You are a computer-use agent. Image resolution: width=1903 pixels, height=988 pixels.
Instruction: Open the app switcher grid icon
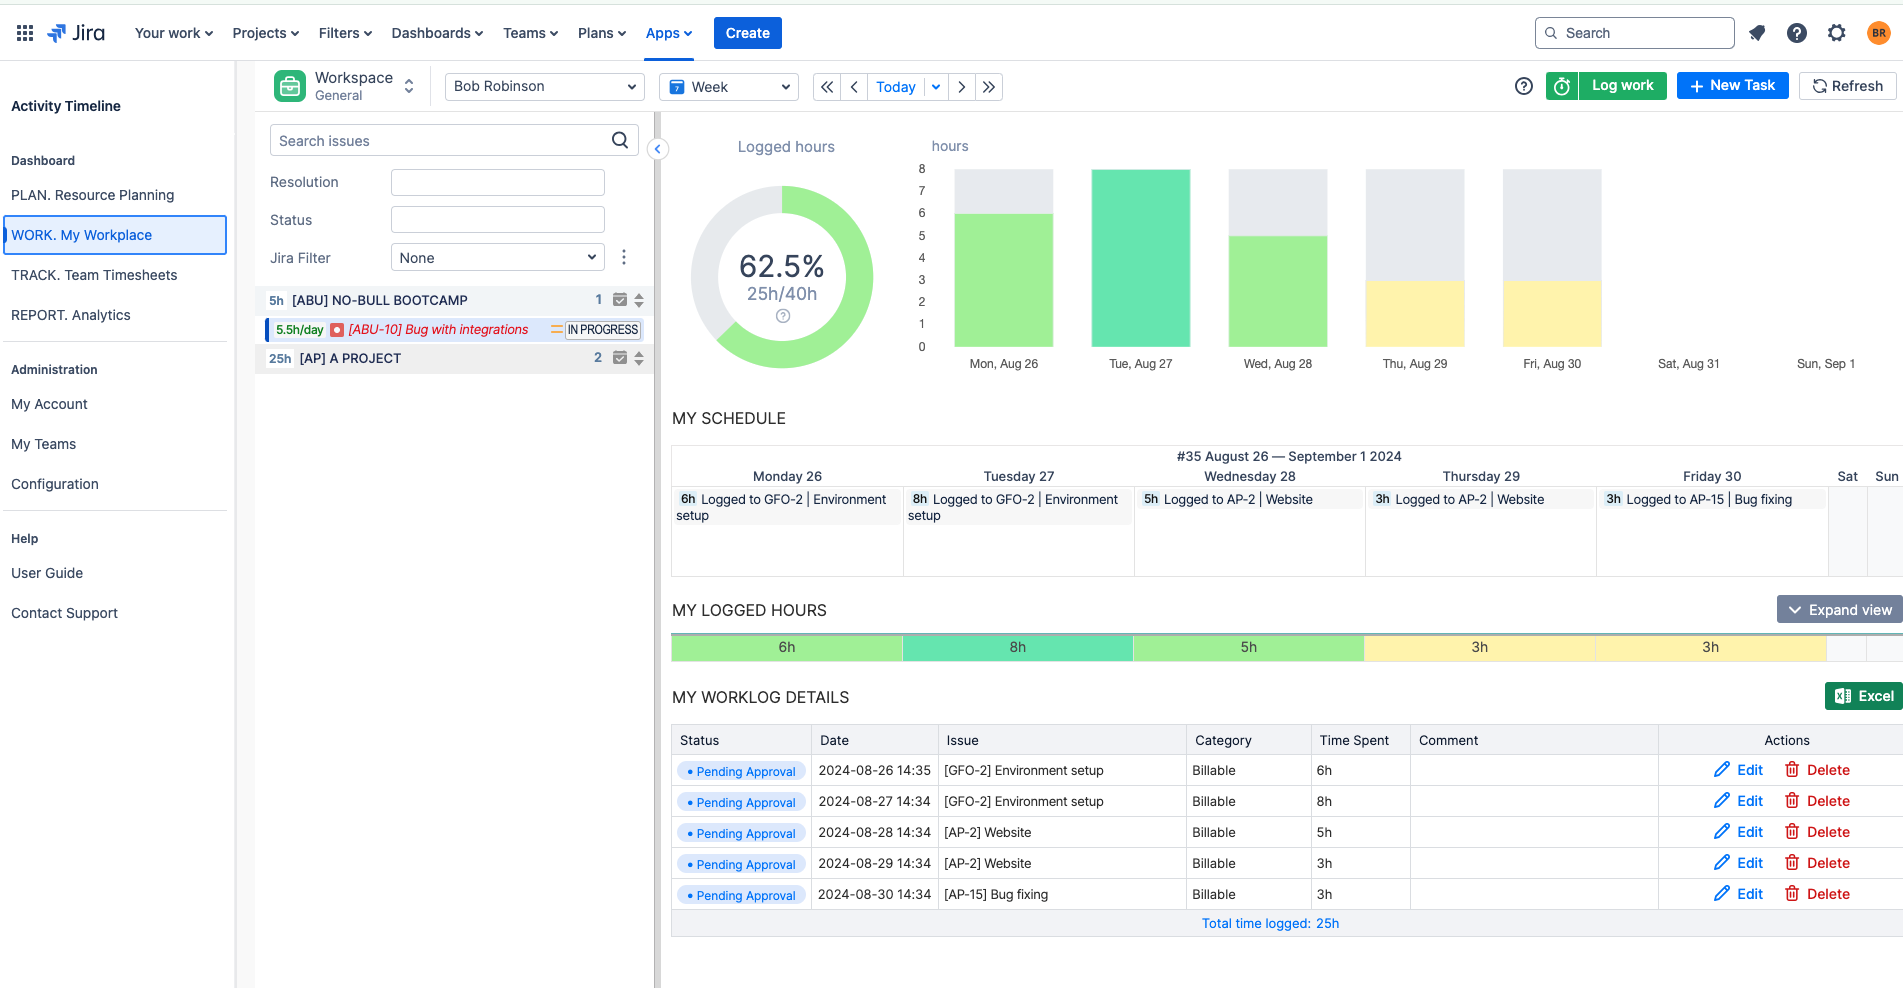tap(25, 32)
